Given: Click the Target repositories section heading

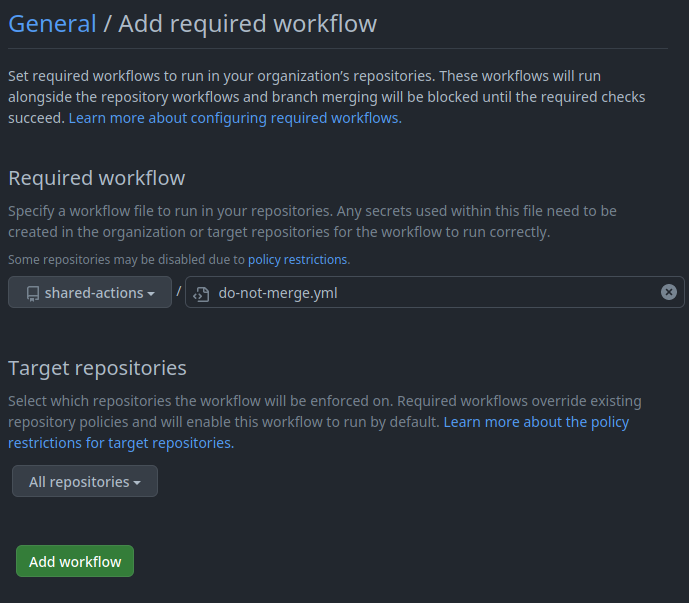Looking at the screenshot, I should pos(98,368).
